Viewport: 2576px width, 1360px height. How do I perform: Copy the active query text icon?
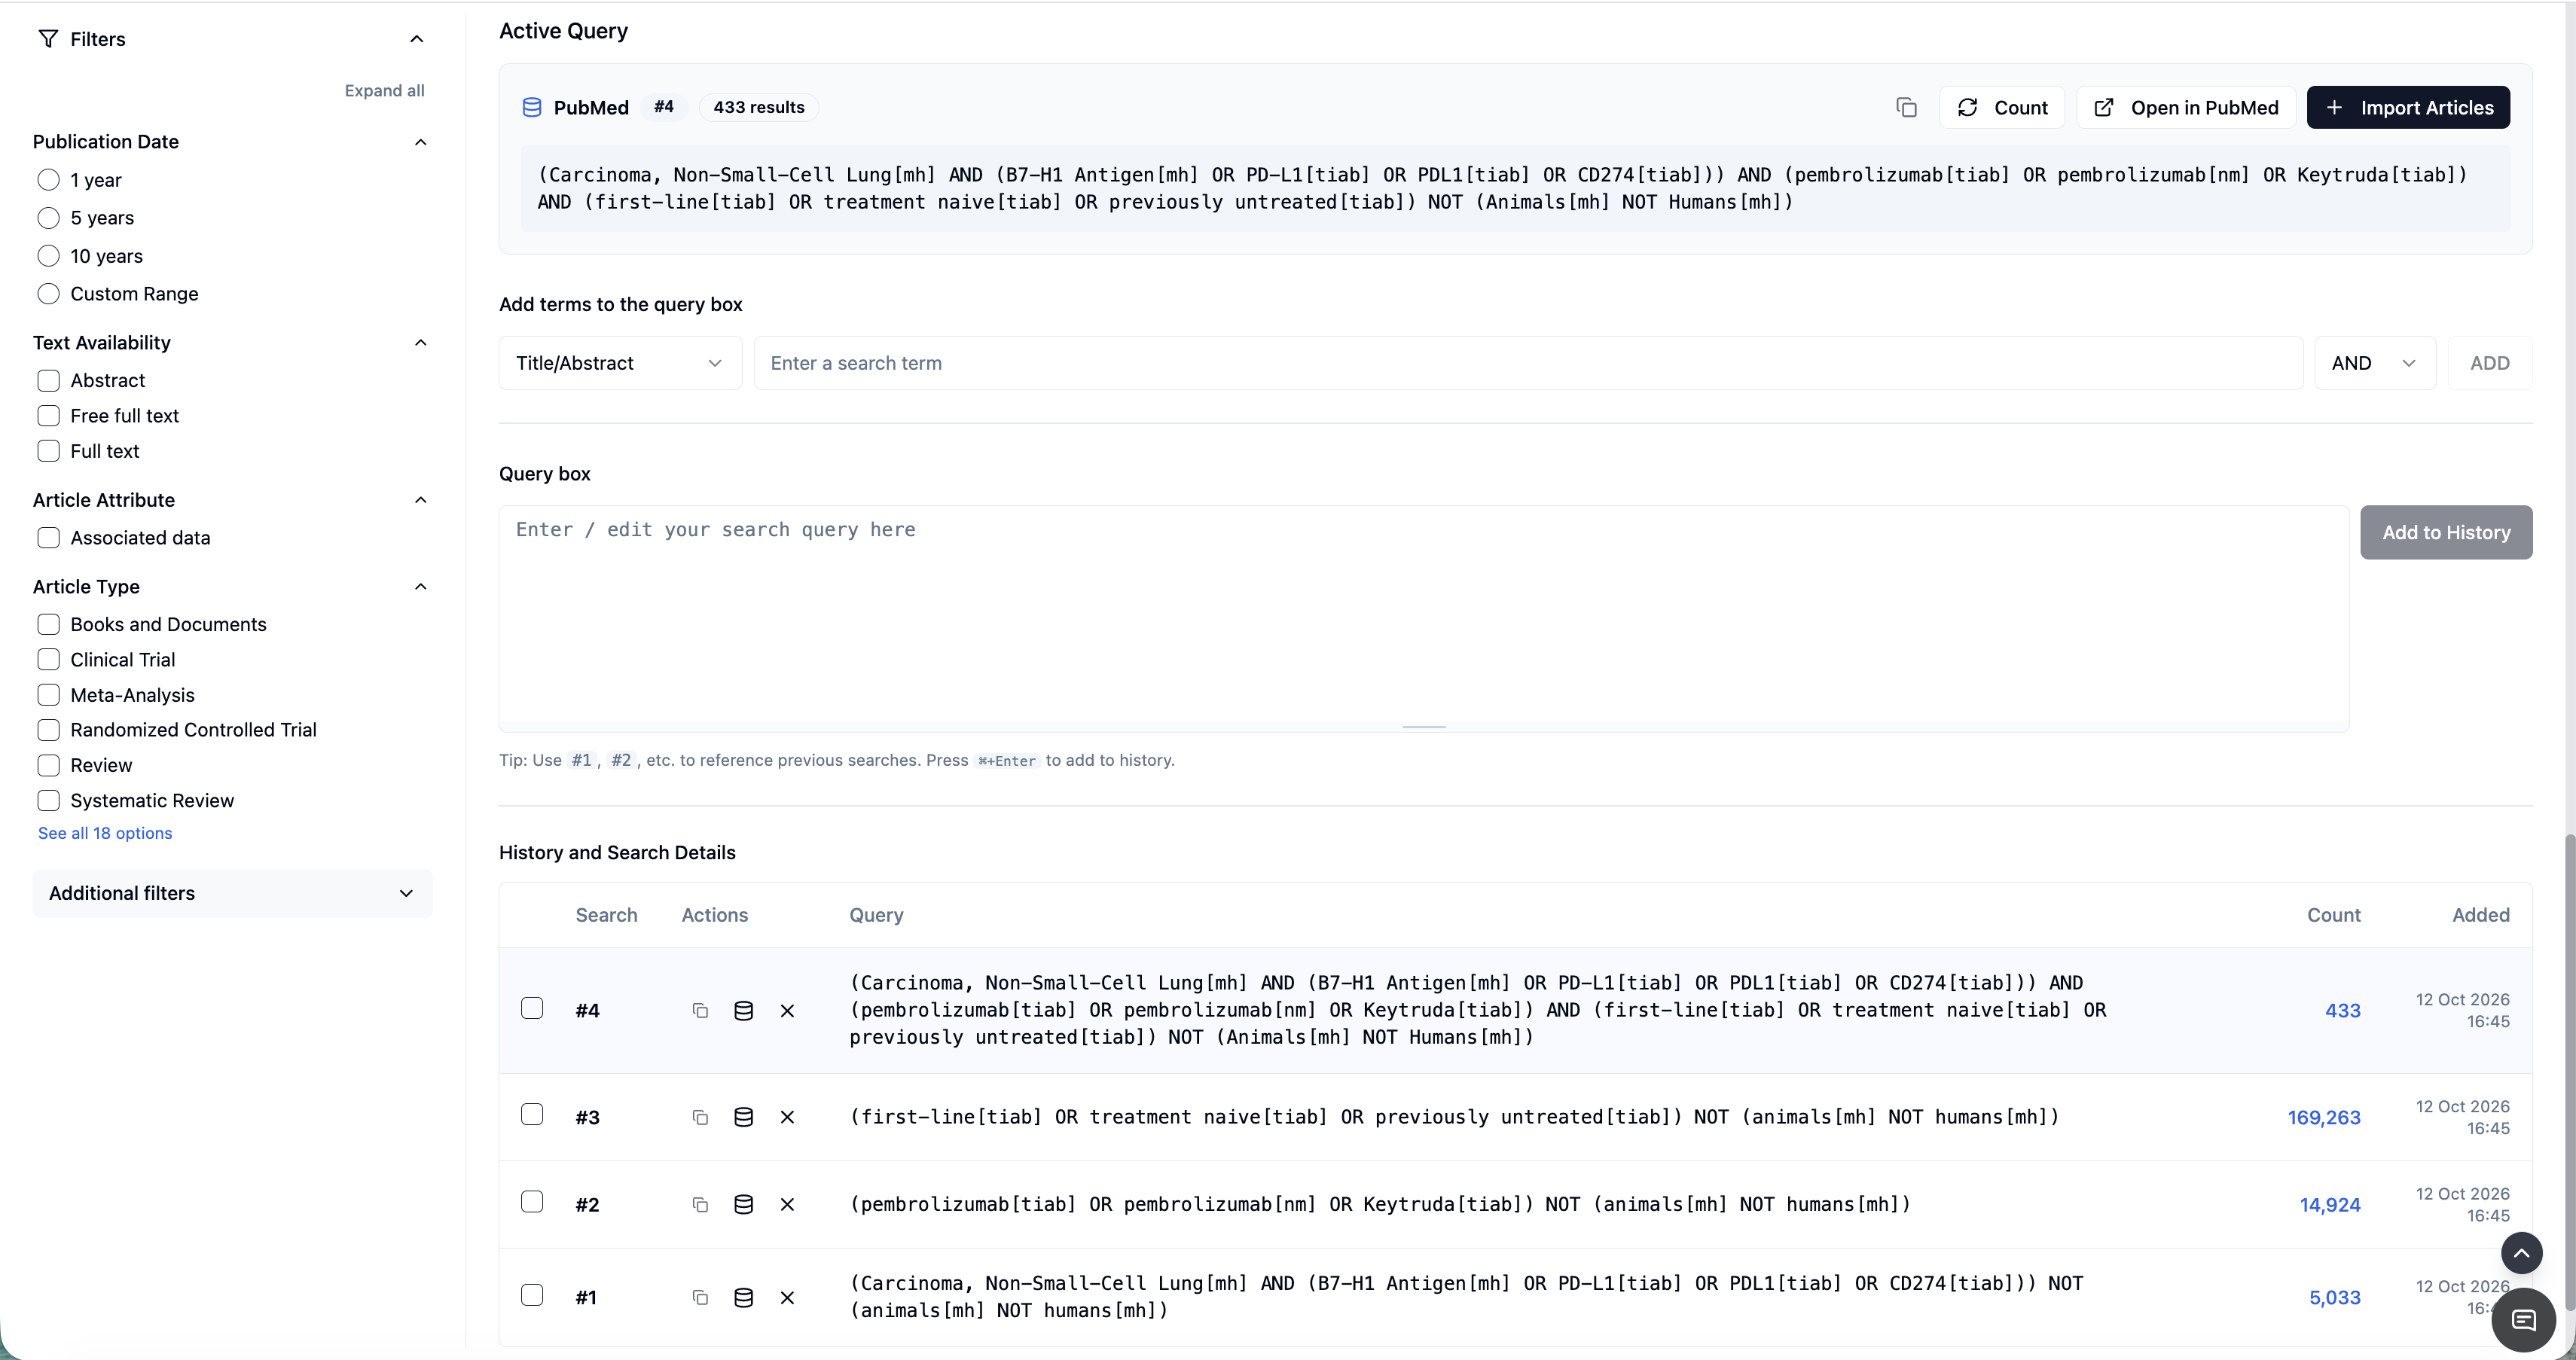tap(1906, 107)
